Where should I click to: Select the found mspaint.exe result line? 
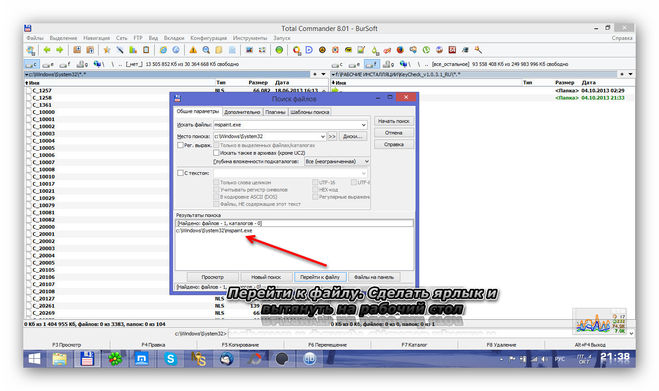(214, 230)
